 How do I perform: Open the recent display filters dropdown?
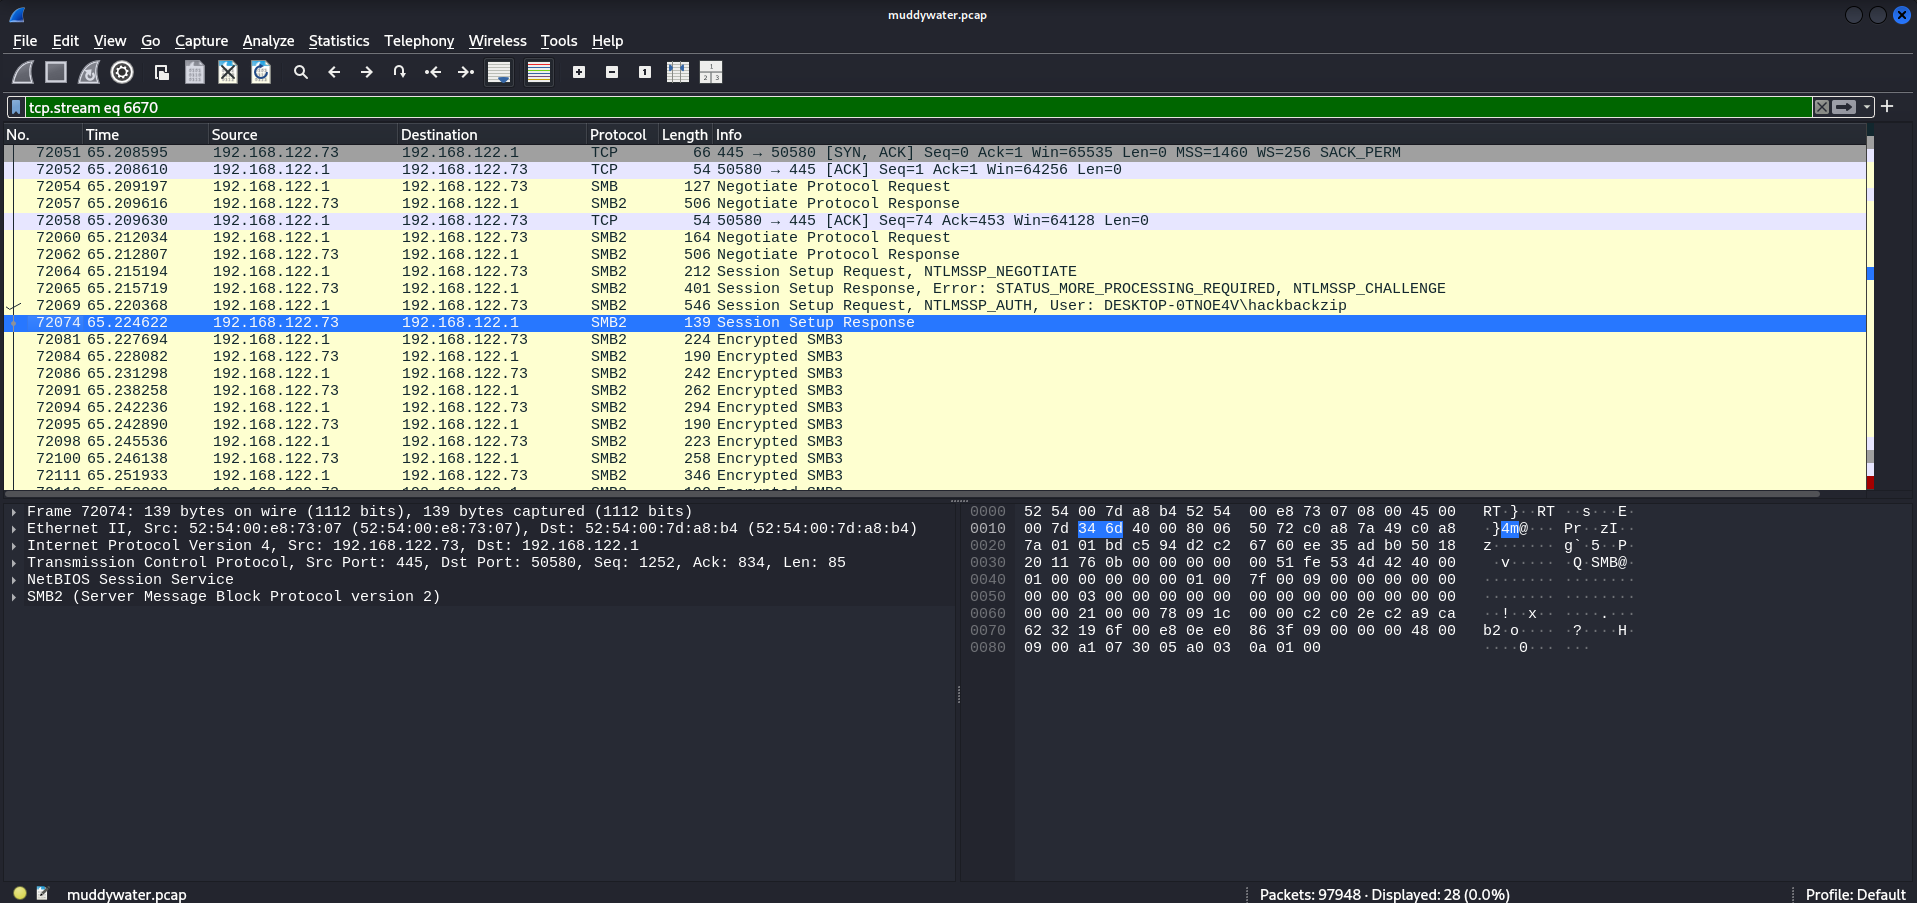click(1866, 107)
